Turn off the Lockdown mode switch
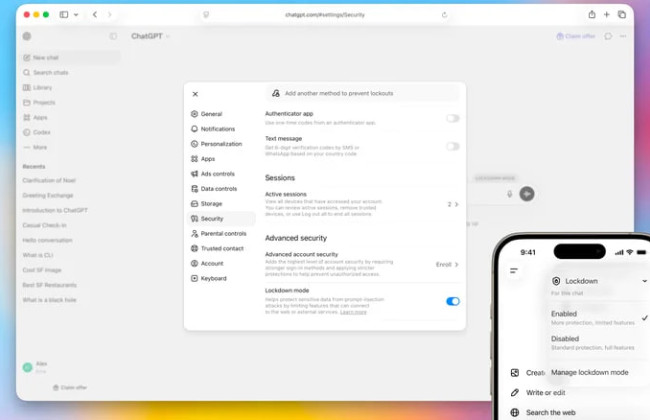The width and height of the screenshot is (650, 420). tap(453, 301)
